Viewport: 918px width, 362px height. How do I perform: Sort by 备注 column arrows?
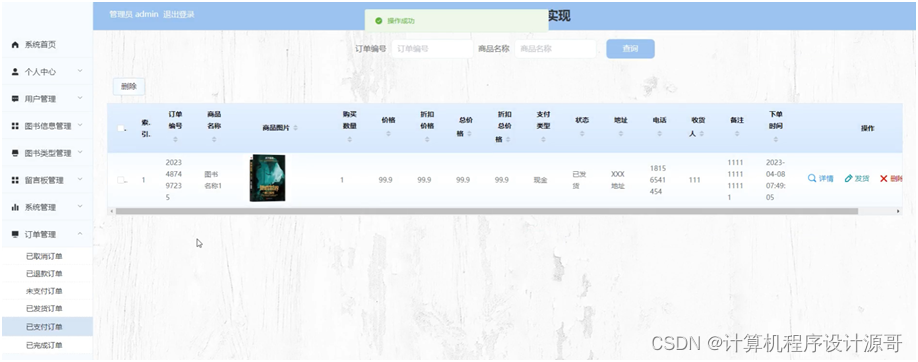coord(737,134)
